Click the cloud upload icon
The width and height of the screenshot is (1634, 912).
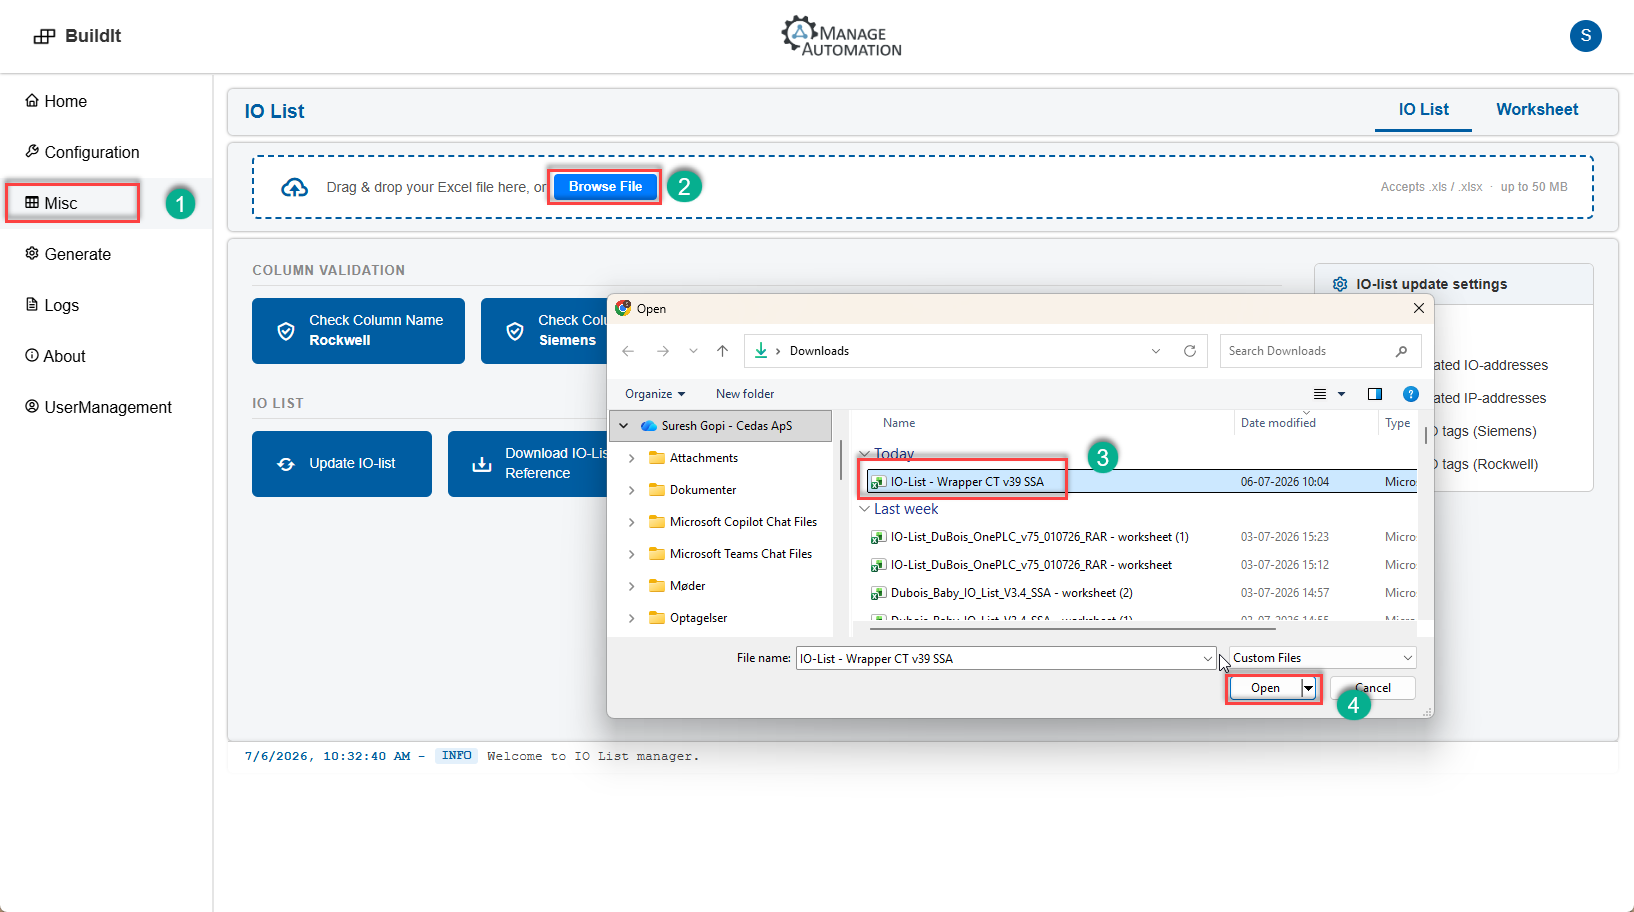click(294, 187)
